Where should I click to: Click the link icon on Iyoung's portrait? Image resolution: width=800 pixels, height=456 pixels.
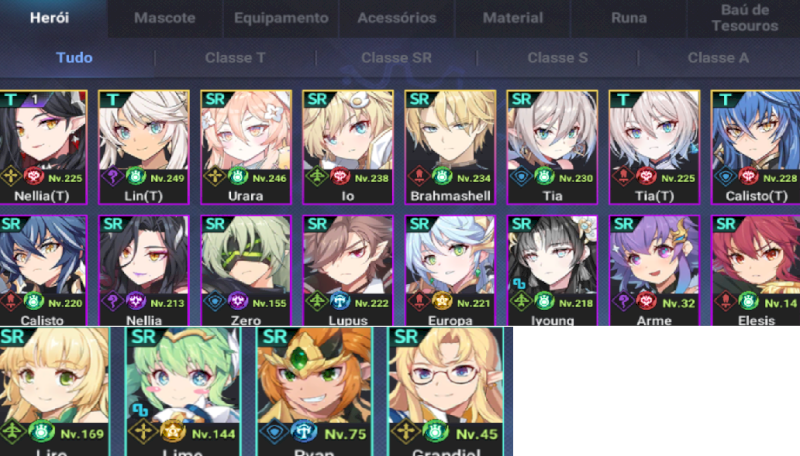pos(519,283)
